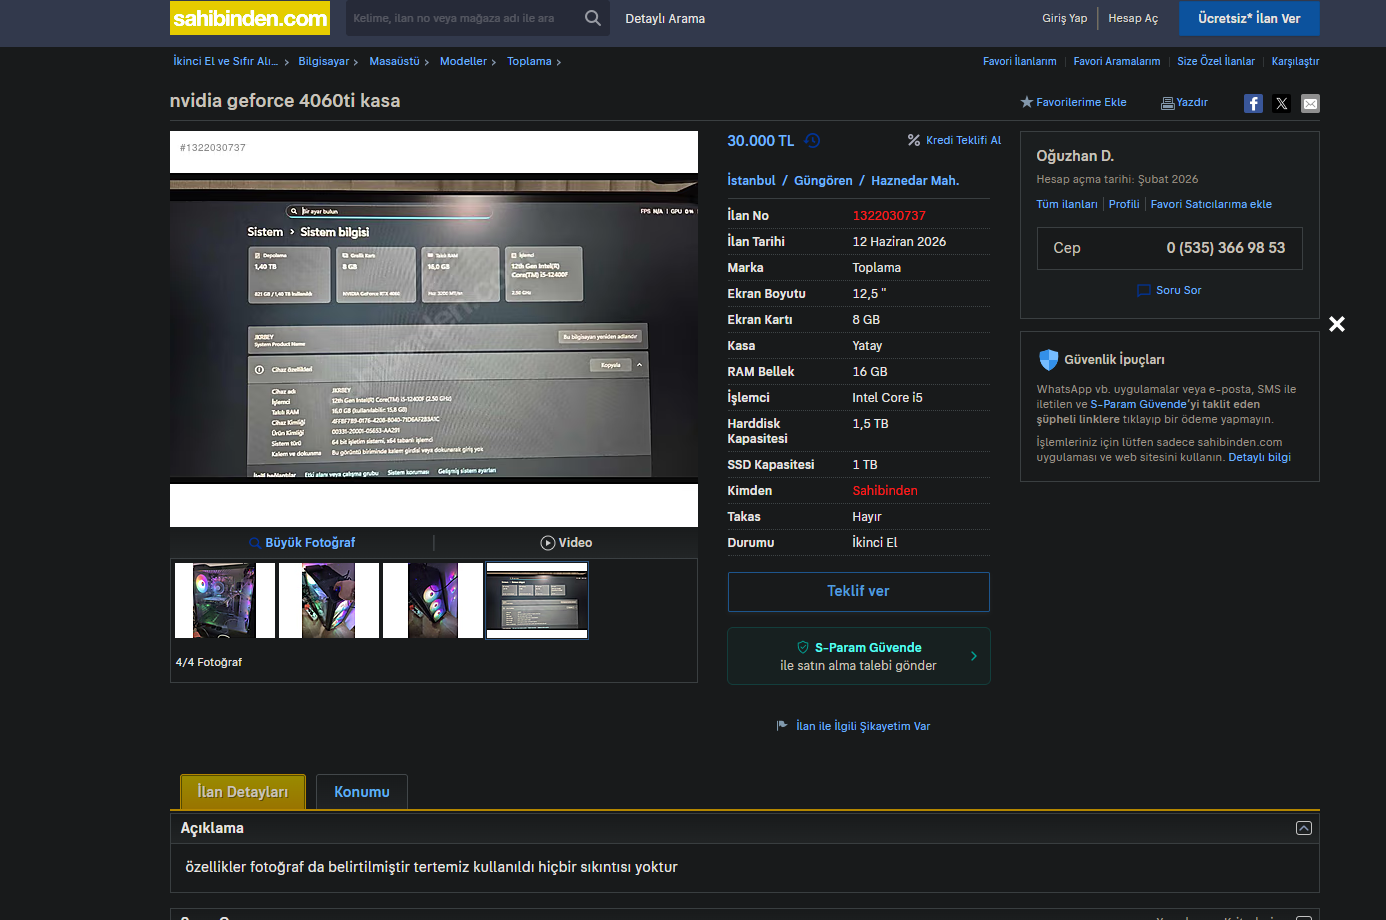Collapse the Açıklama section

(1303, 828)
